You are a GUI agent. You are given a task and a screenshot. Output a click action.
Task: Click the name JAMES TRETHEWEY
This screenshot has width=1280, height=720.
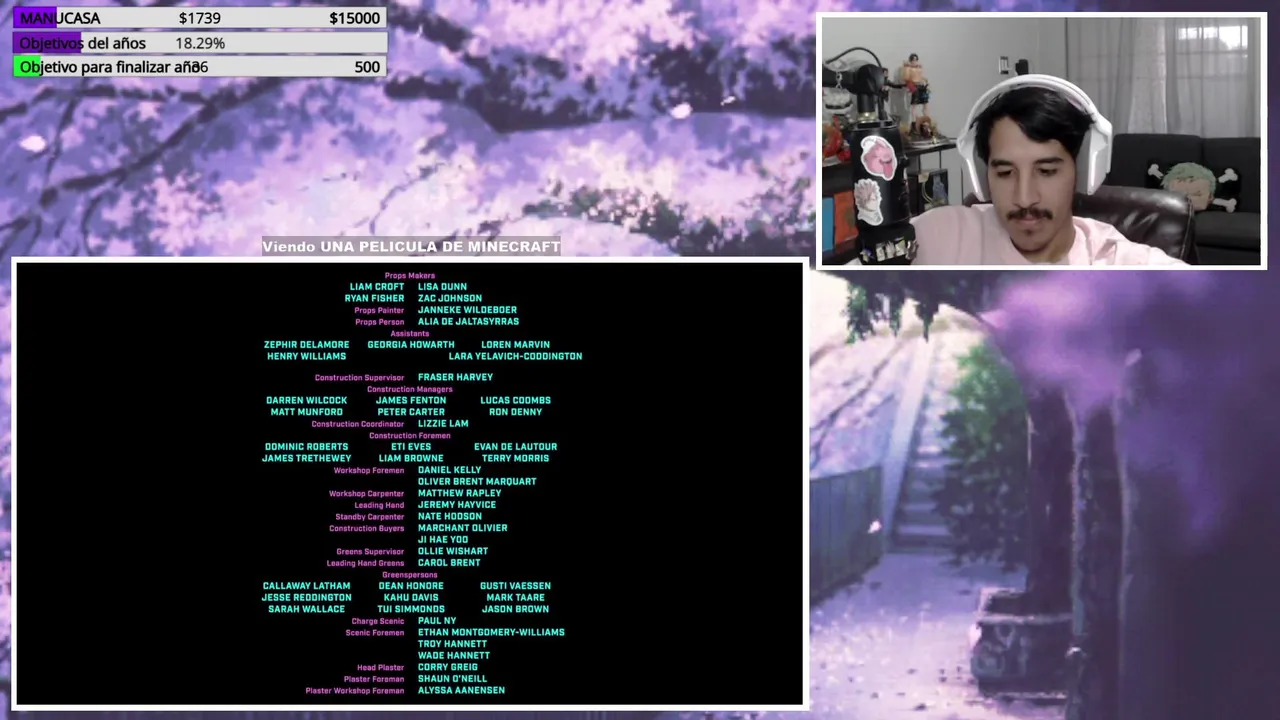coord(307,458)
